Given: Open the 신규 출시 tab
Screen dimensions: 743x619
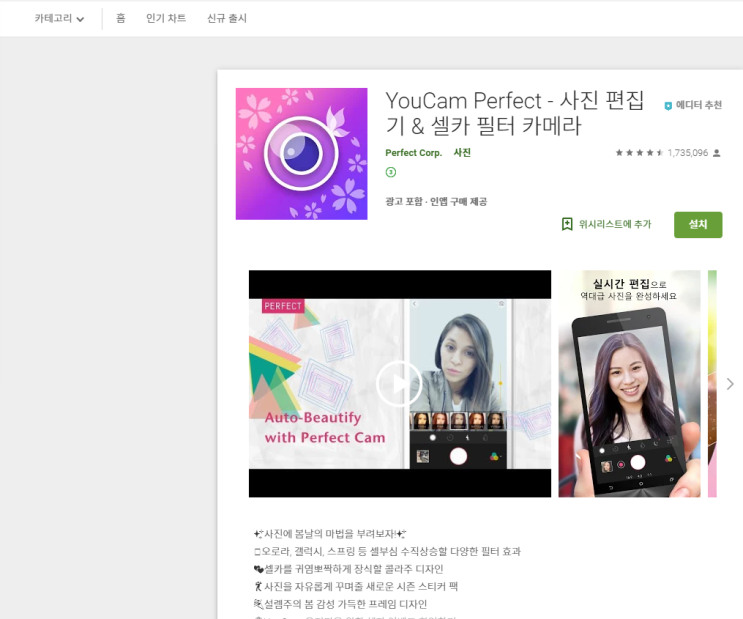Looking at the screenshot, I should click(x=227, y=18).
